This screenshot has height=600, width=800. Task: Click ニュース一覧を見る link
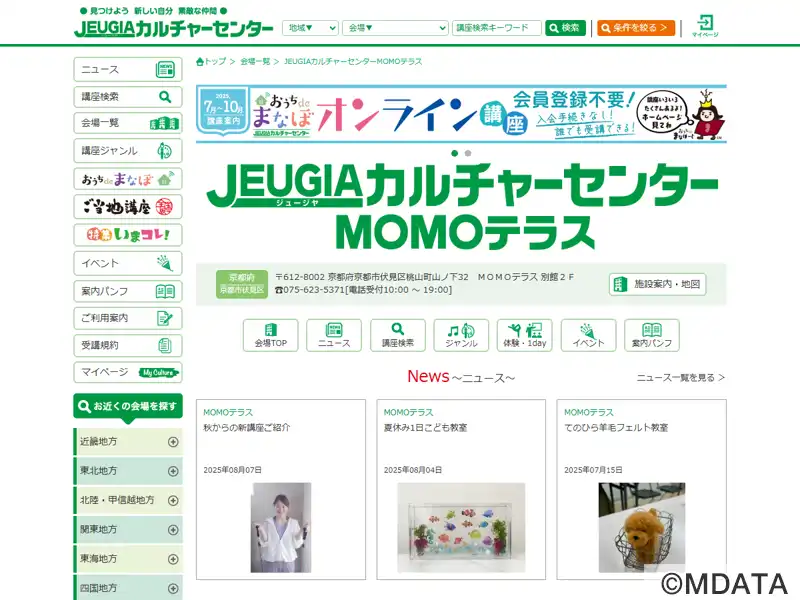point(681,378)
